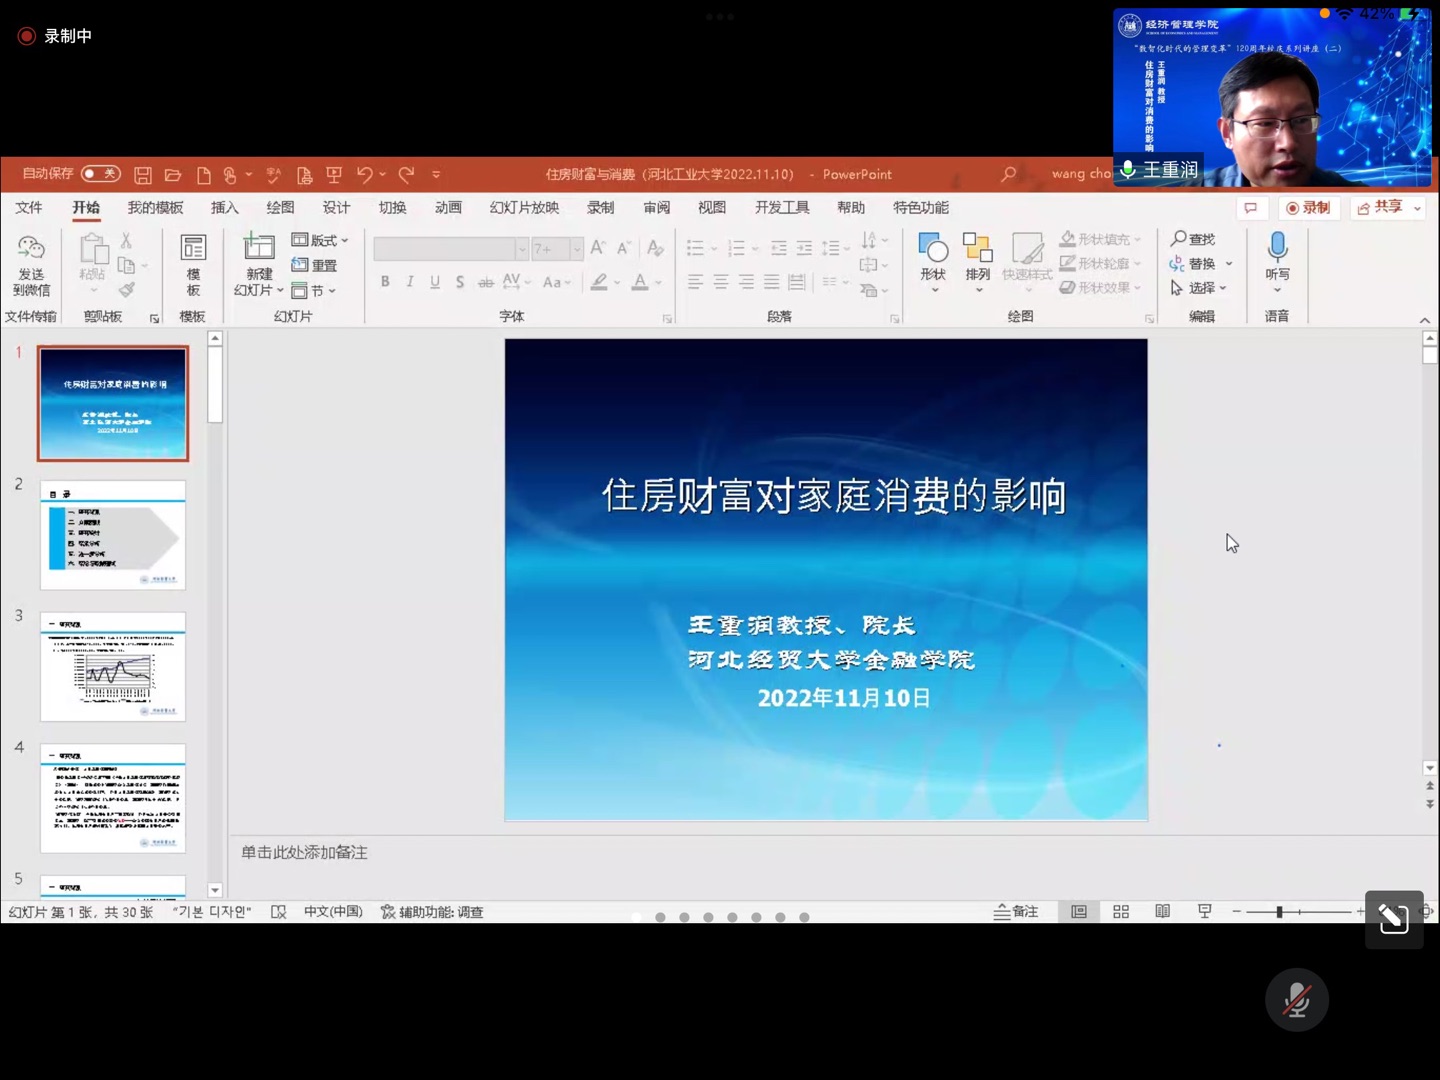The image size is (1440, 1080).
Task: Click the Save icon in quick access toolbar
Action: tap(143, 174)
